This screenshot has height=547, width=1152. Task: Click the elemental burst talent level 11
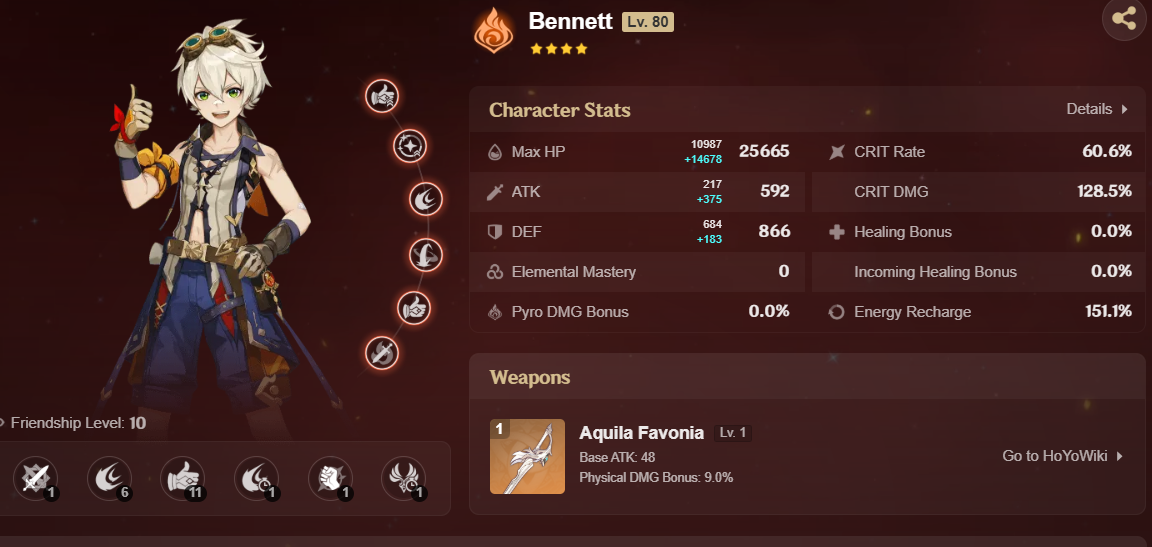(x=183, y=479)
